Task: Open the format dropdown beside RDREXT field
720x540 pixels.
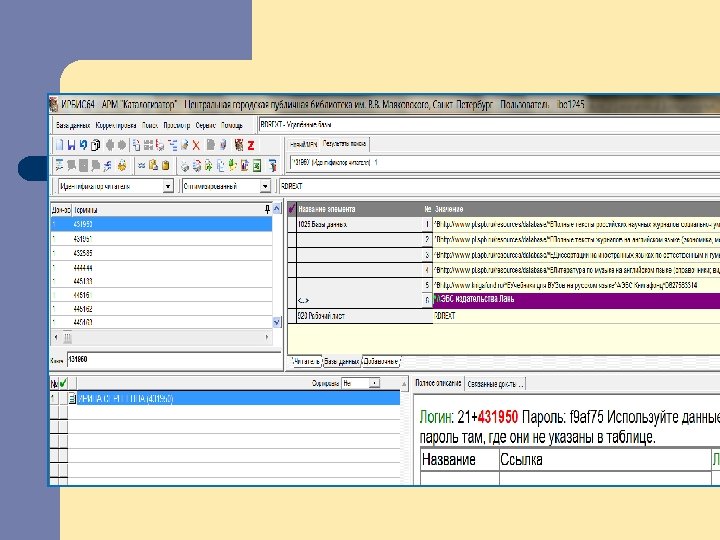Action: coord(265,186)
